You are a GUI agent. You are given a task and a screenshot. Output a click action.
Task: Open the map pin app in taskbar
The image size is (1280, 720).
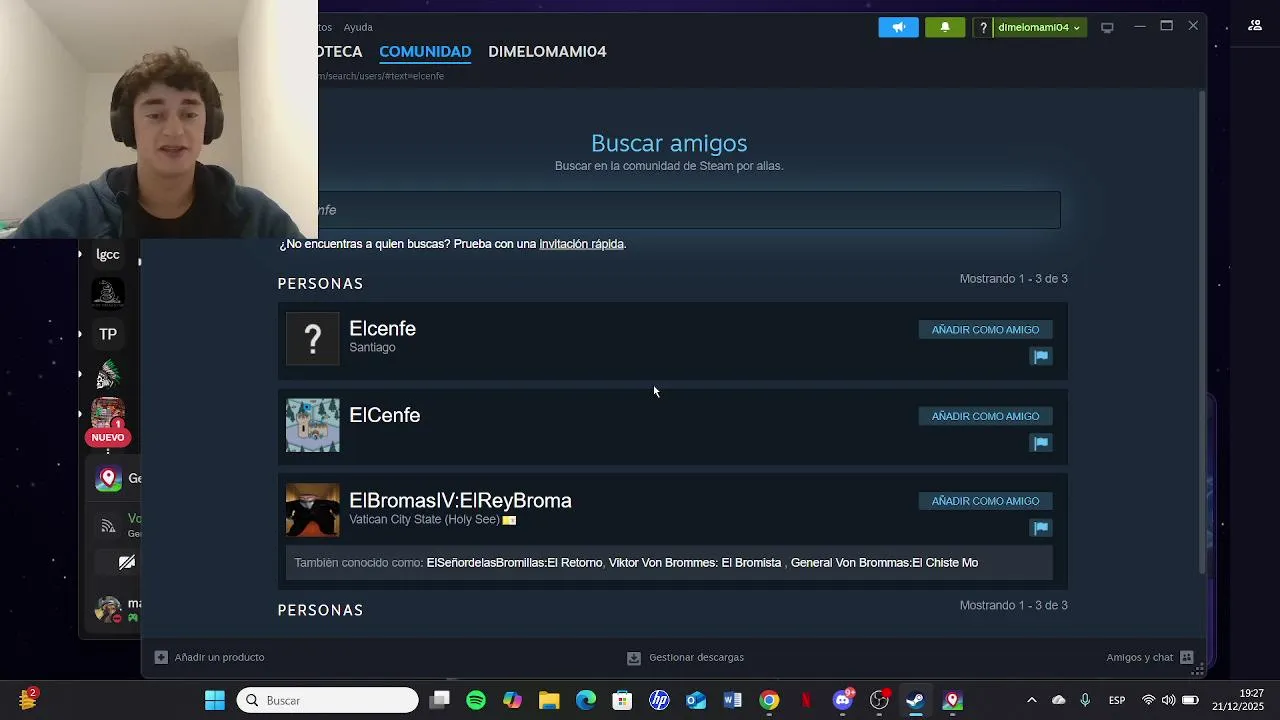(x=952, y=700)
